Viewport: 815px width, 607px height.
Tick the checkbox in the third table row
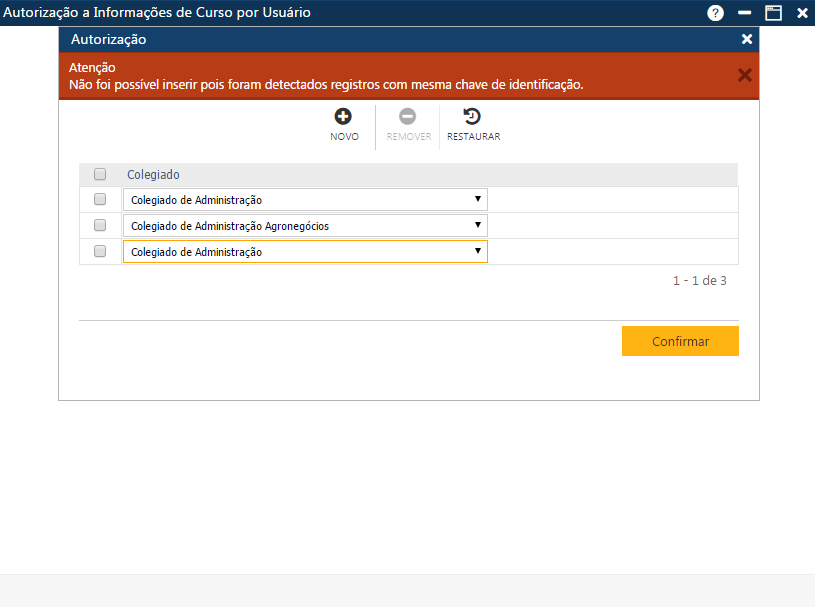pyautogui.click(x=100, y=251)
